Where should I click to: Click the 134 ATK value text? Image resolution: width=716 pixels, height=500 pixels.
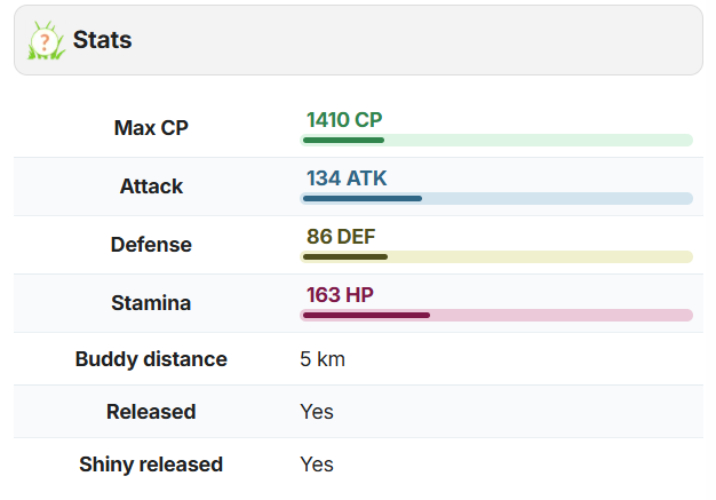click(x=346, y=179)
